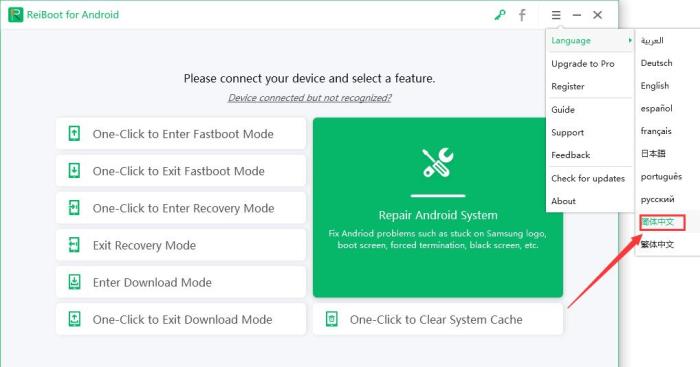Expand the Language submenu arrow
The width and height of the screenshot is (700, 367).
pos(630,41)
